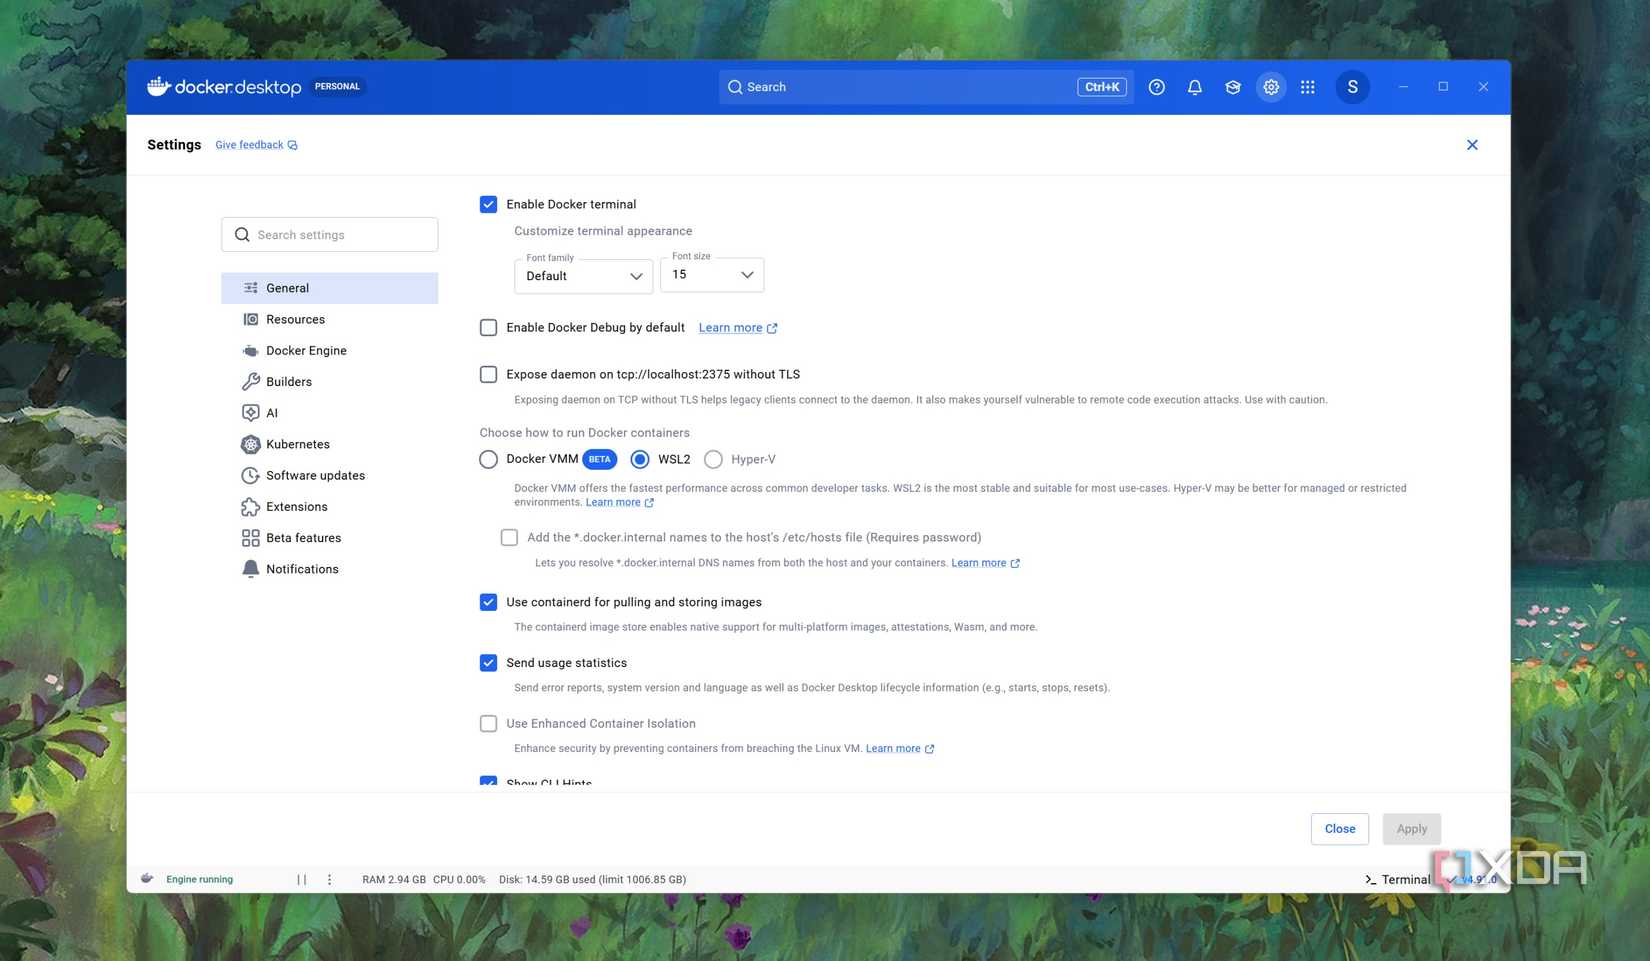Open the user account avatar S
This screenshot has width=1650, height=961.
(x=1353, y=87)
